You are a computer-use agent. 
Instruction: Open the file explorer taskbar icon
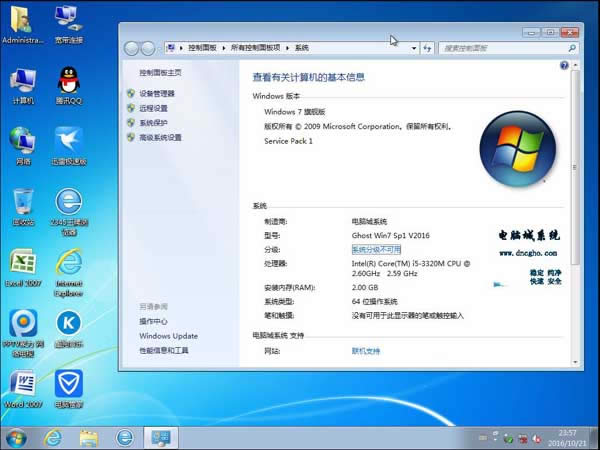(x=88, y=437)
